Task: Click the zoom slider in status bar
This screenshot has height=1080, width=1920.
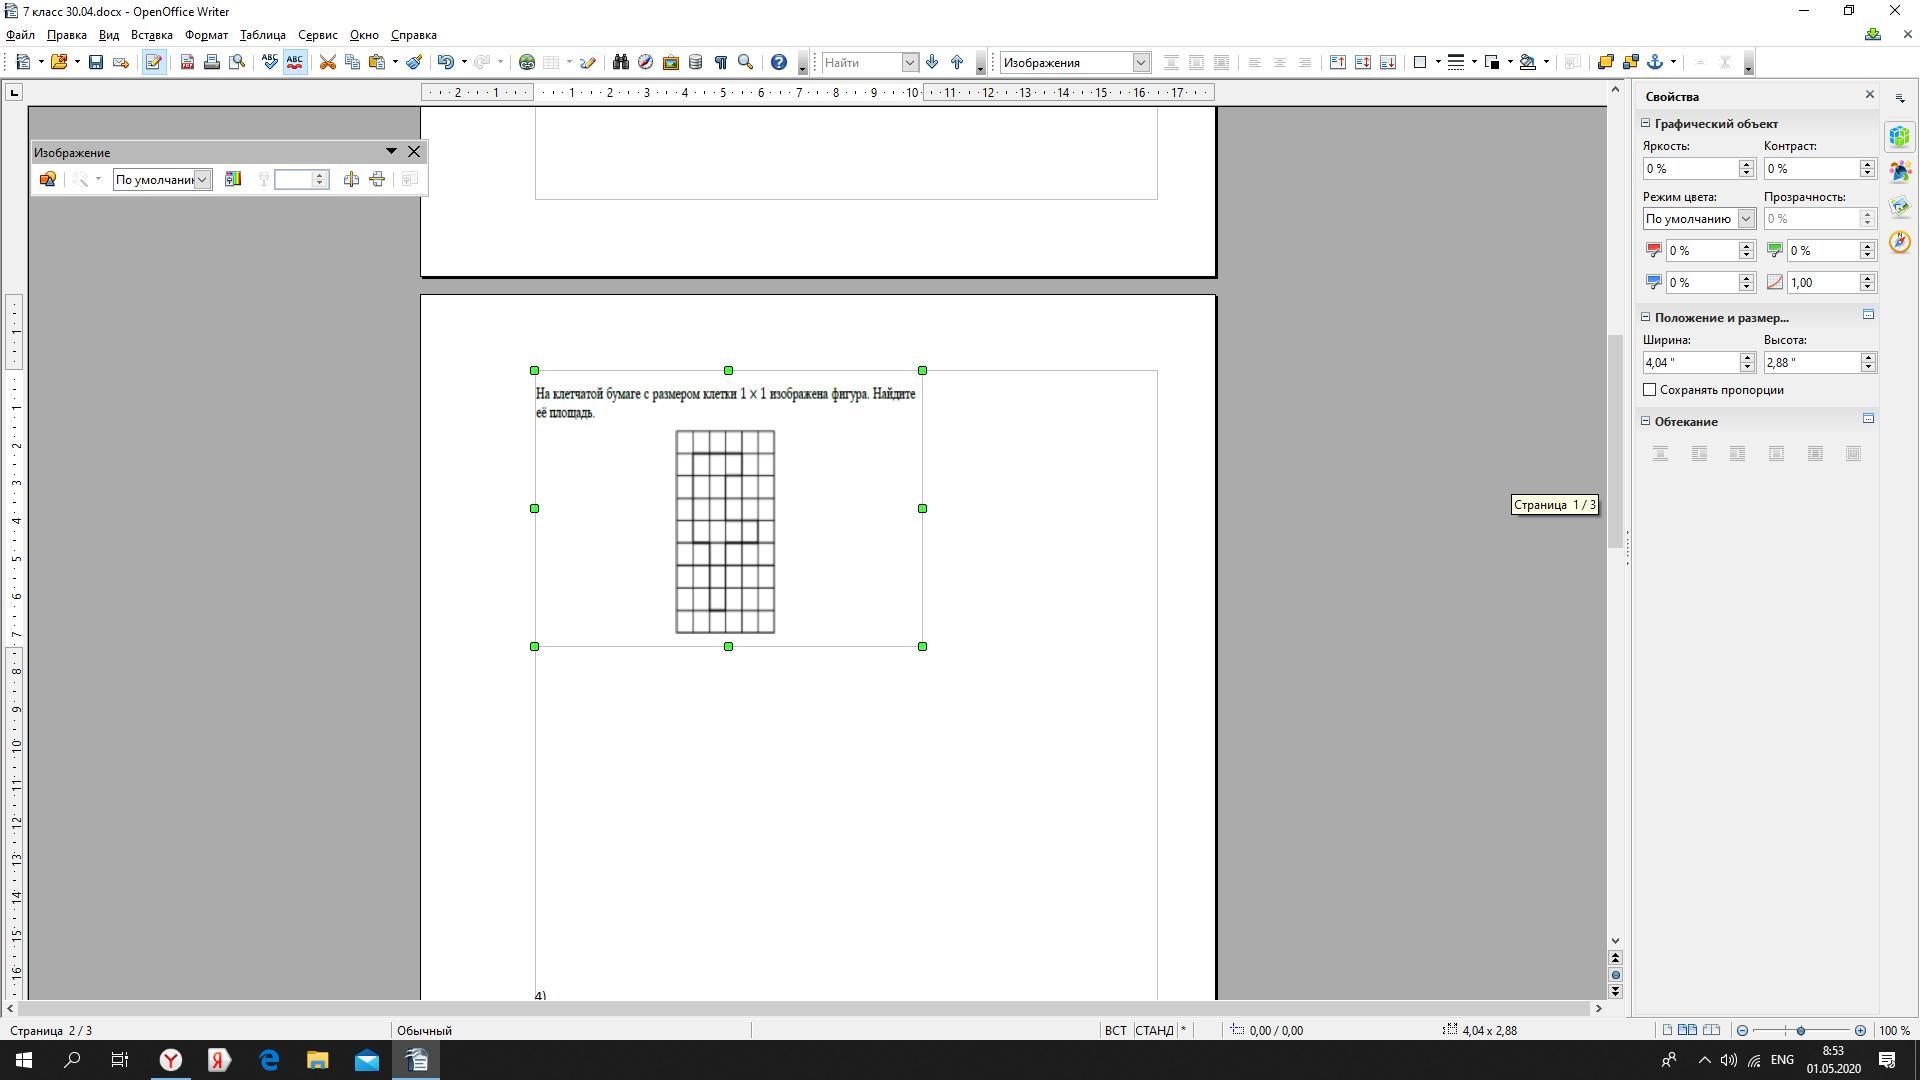Action: click(1800, 1030)
